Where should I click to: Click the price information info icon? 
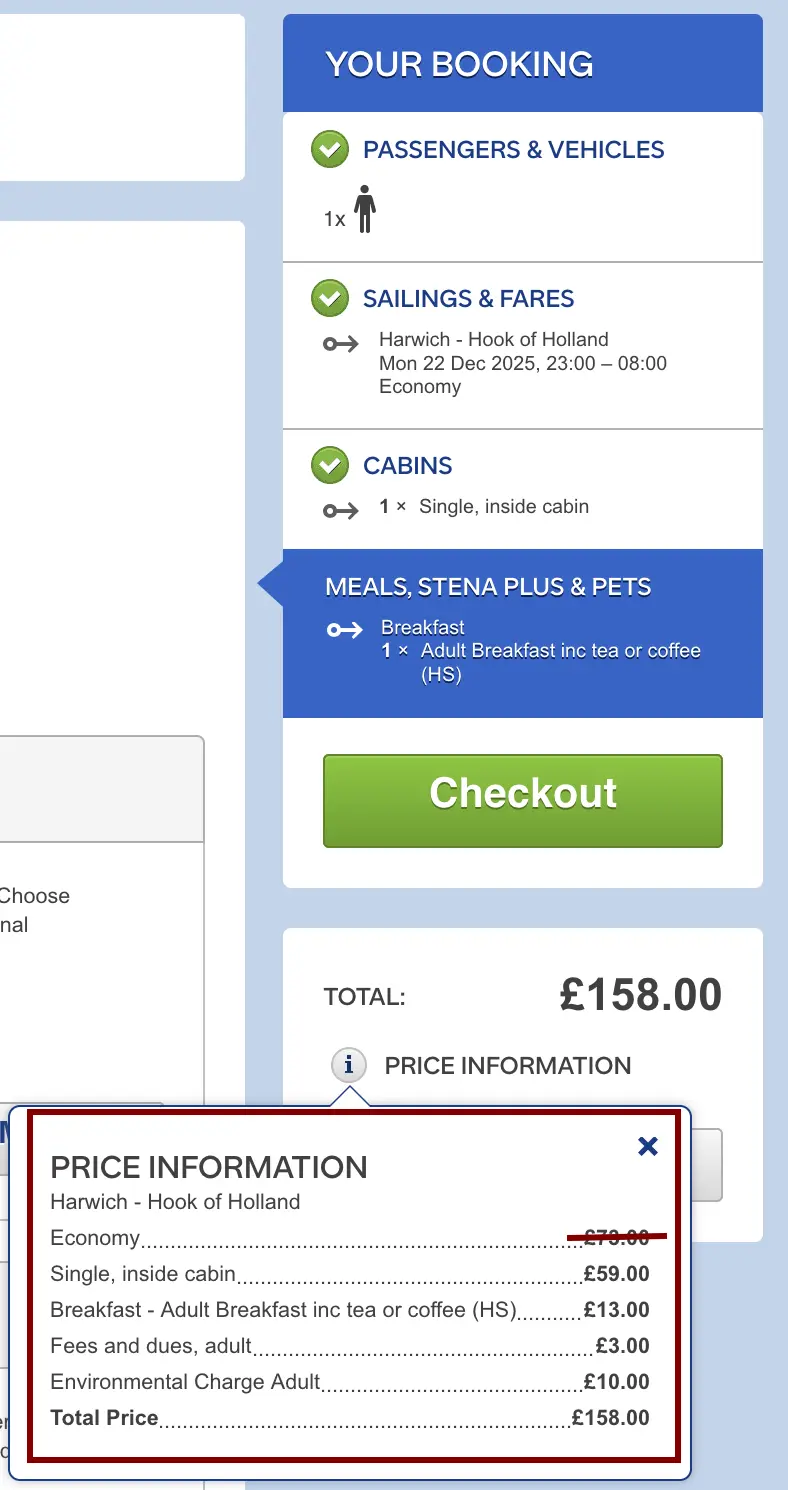348,1066
